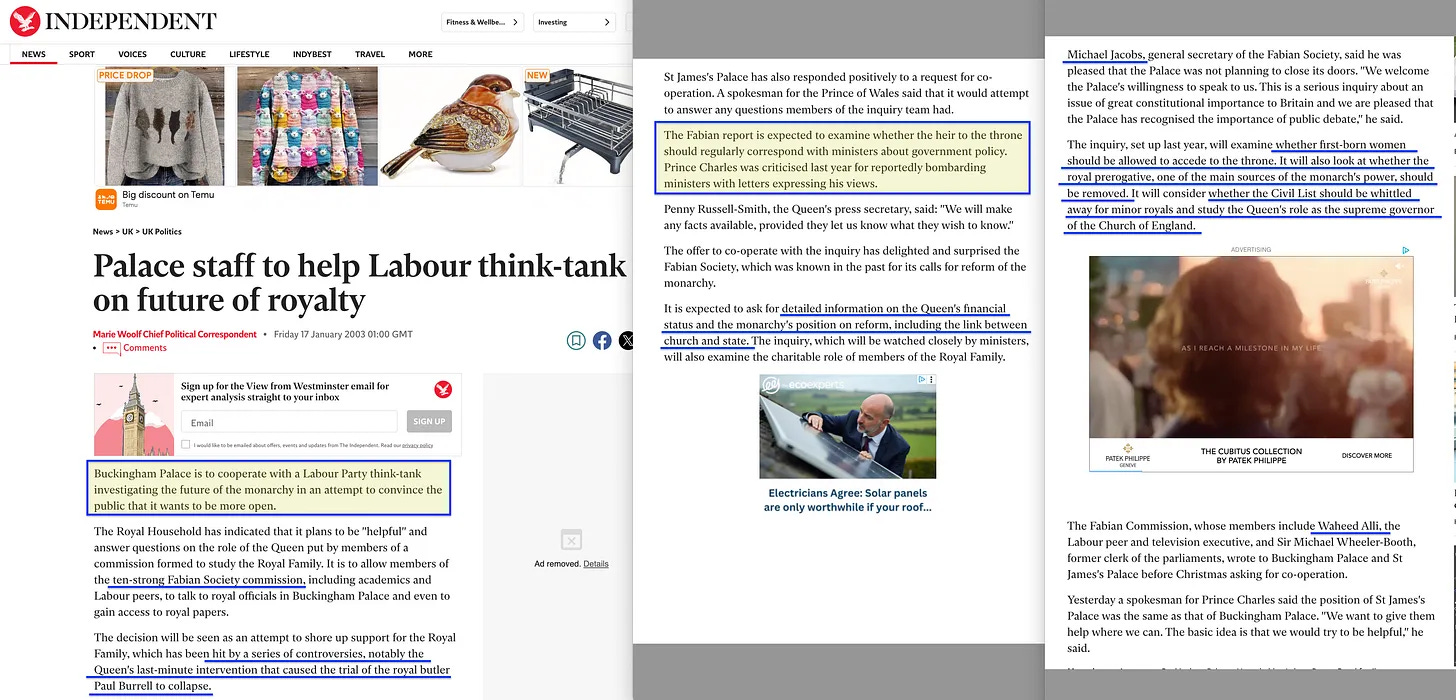Click the Email input field

pyautogui.click(x=289, y=422)
